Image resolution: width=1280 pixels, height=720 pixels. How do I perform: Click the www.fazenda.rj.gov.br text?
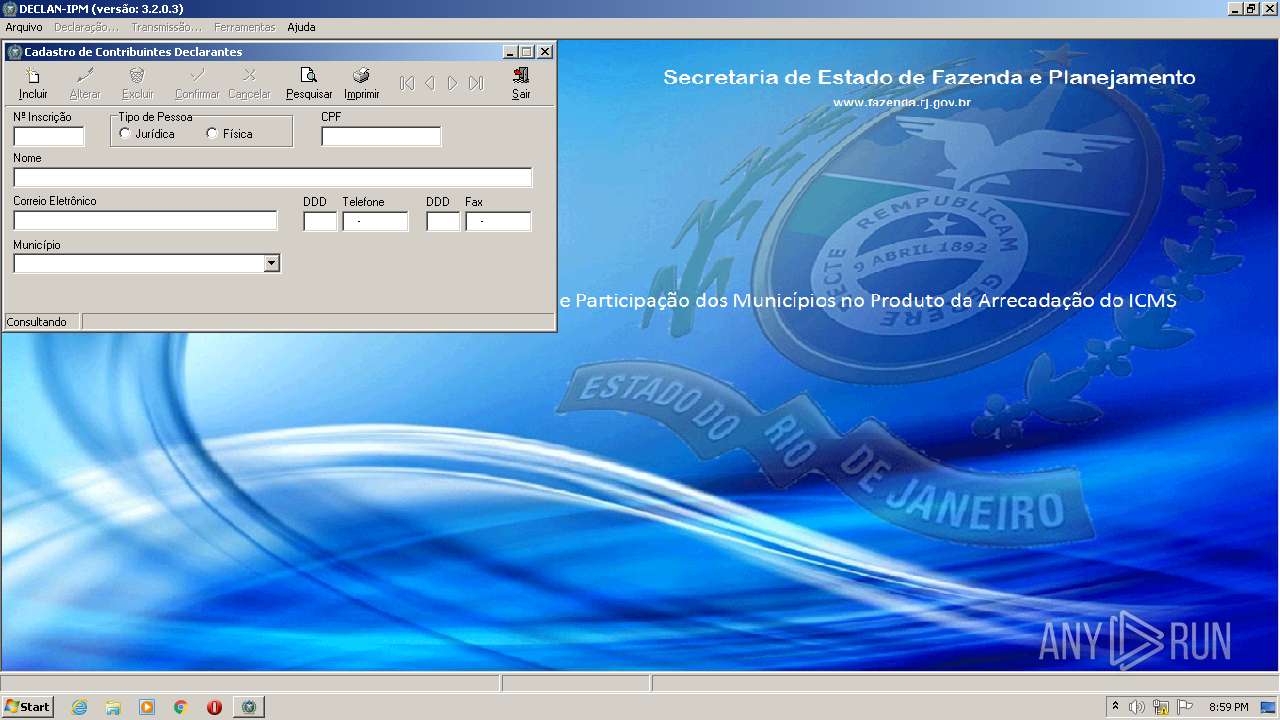901,103
